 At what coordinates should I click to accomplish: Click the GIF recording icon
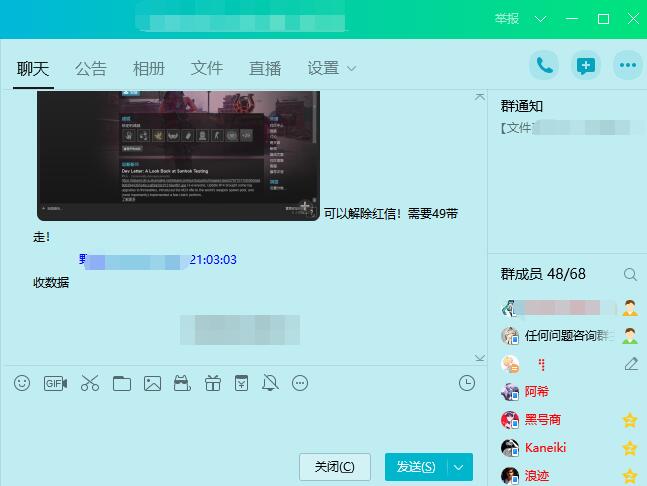coord(55,384)
